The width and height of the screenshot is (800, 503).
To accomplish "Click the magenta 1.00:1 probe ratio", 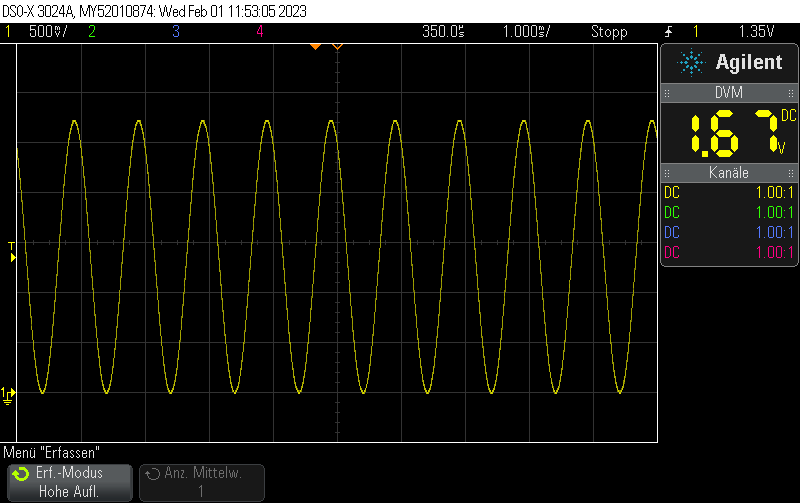I will (x=774, y=253).
